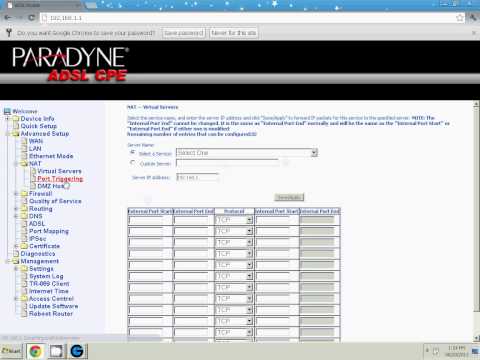480x360 pixels.
Task: Open Quality of Service page
Action: [x=55, y=201]
